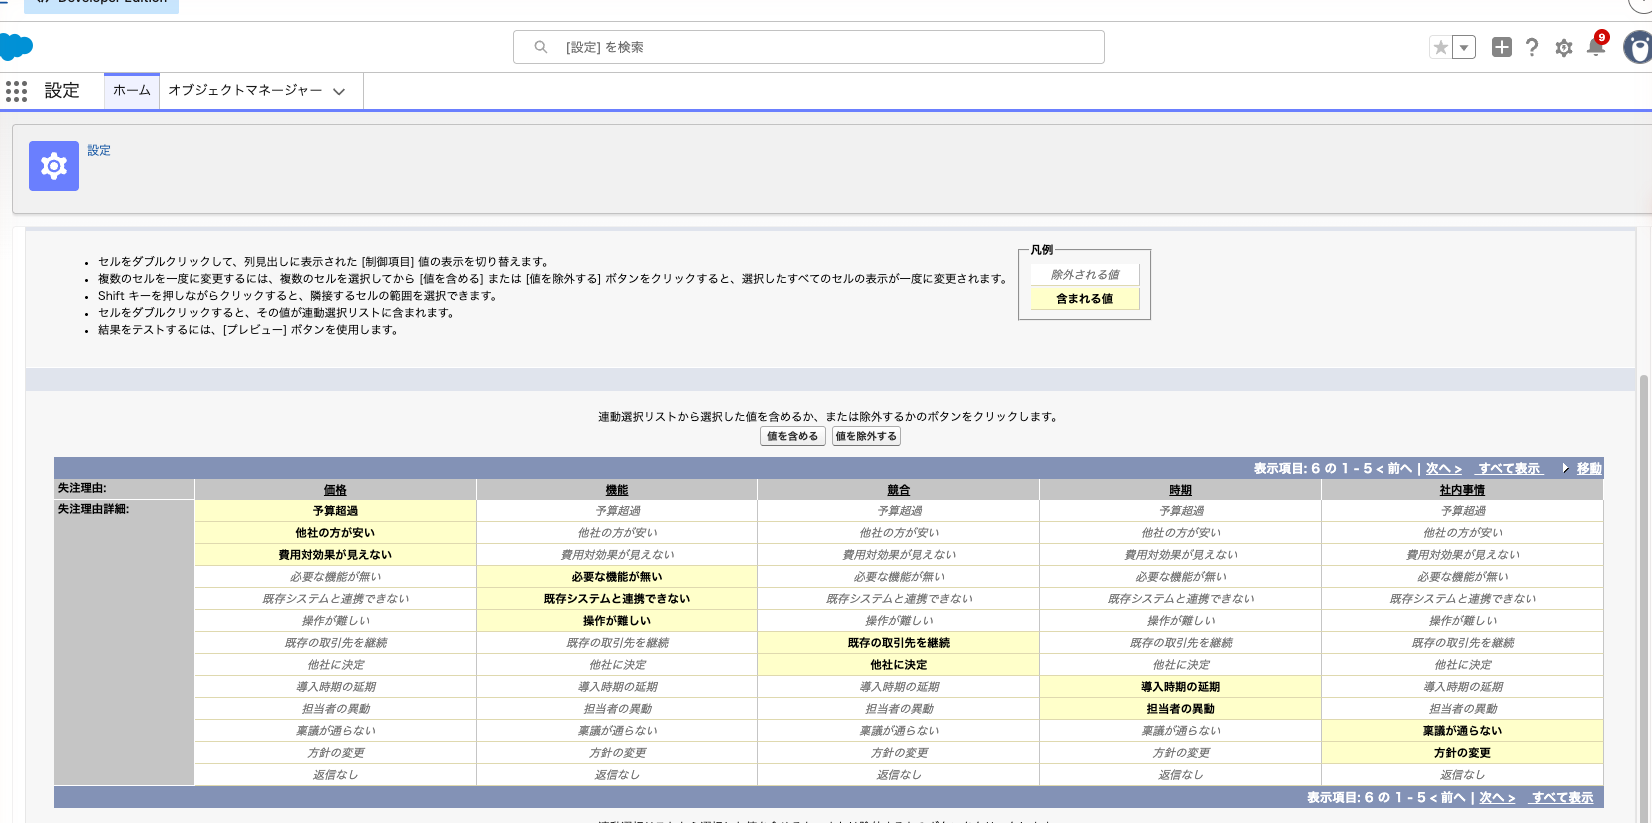Select the 機能 column header

[x=617, y=490]
